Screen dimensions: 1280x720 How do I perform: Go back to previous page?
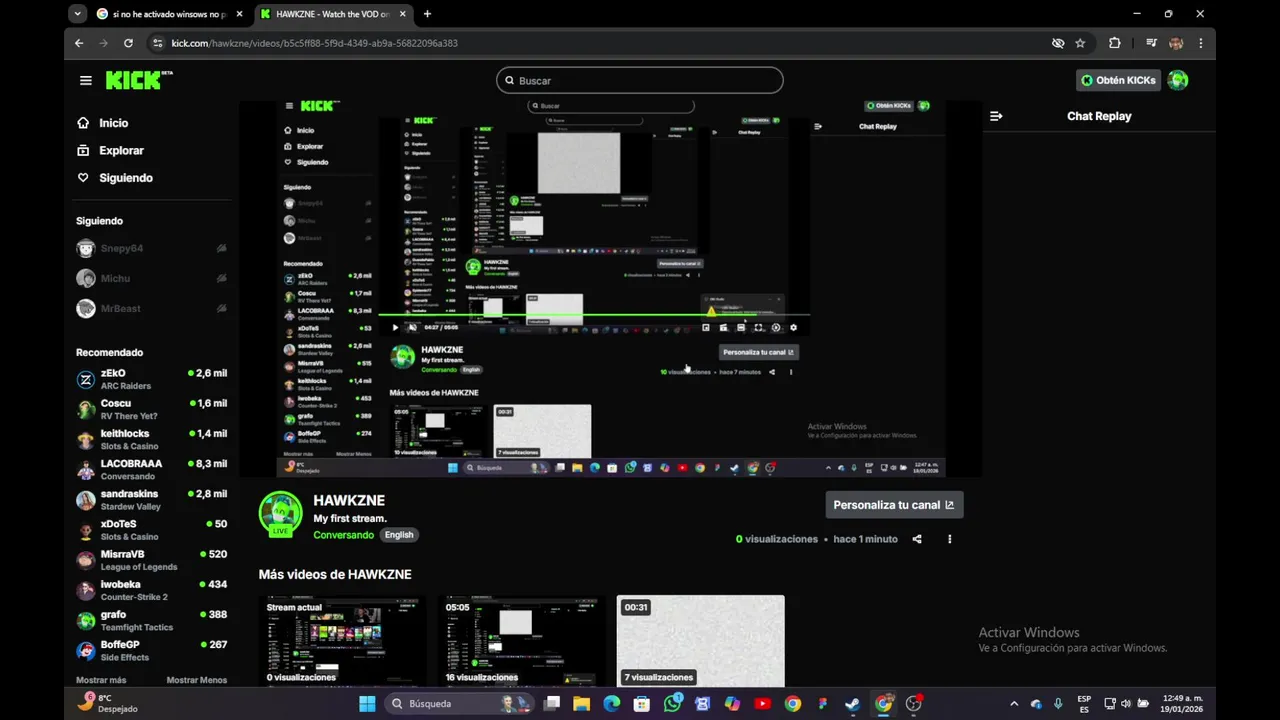(79, 43)
